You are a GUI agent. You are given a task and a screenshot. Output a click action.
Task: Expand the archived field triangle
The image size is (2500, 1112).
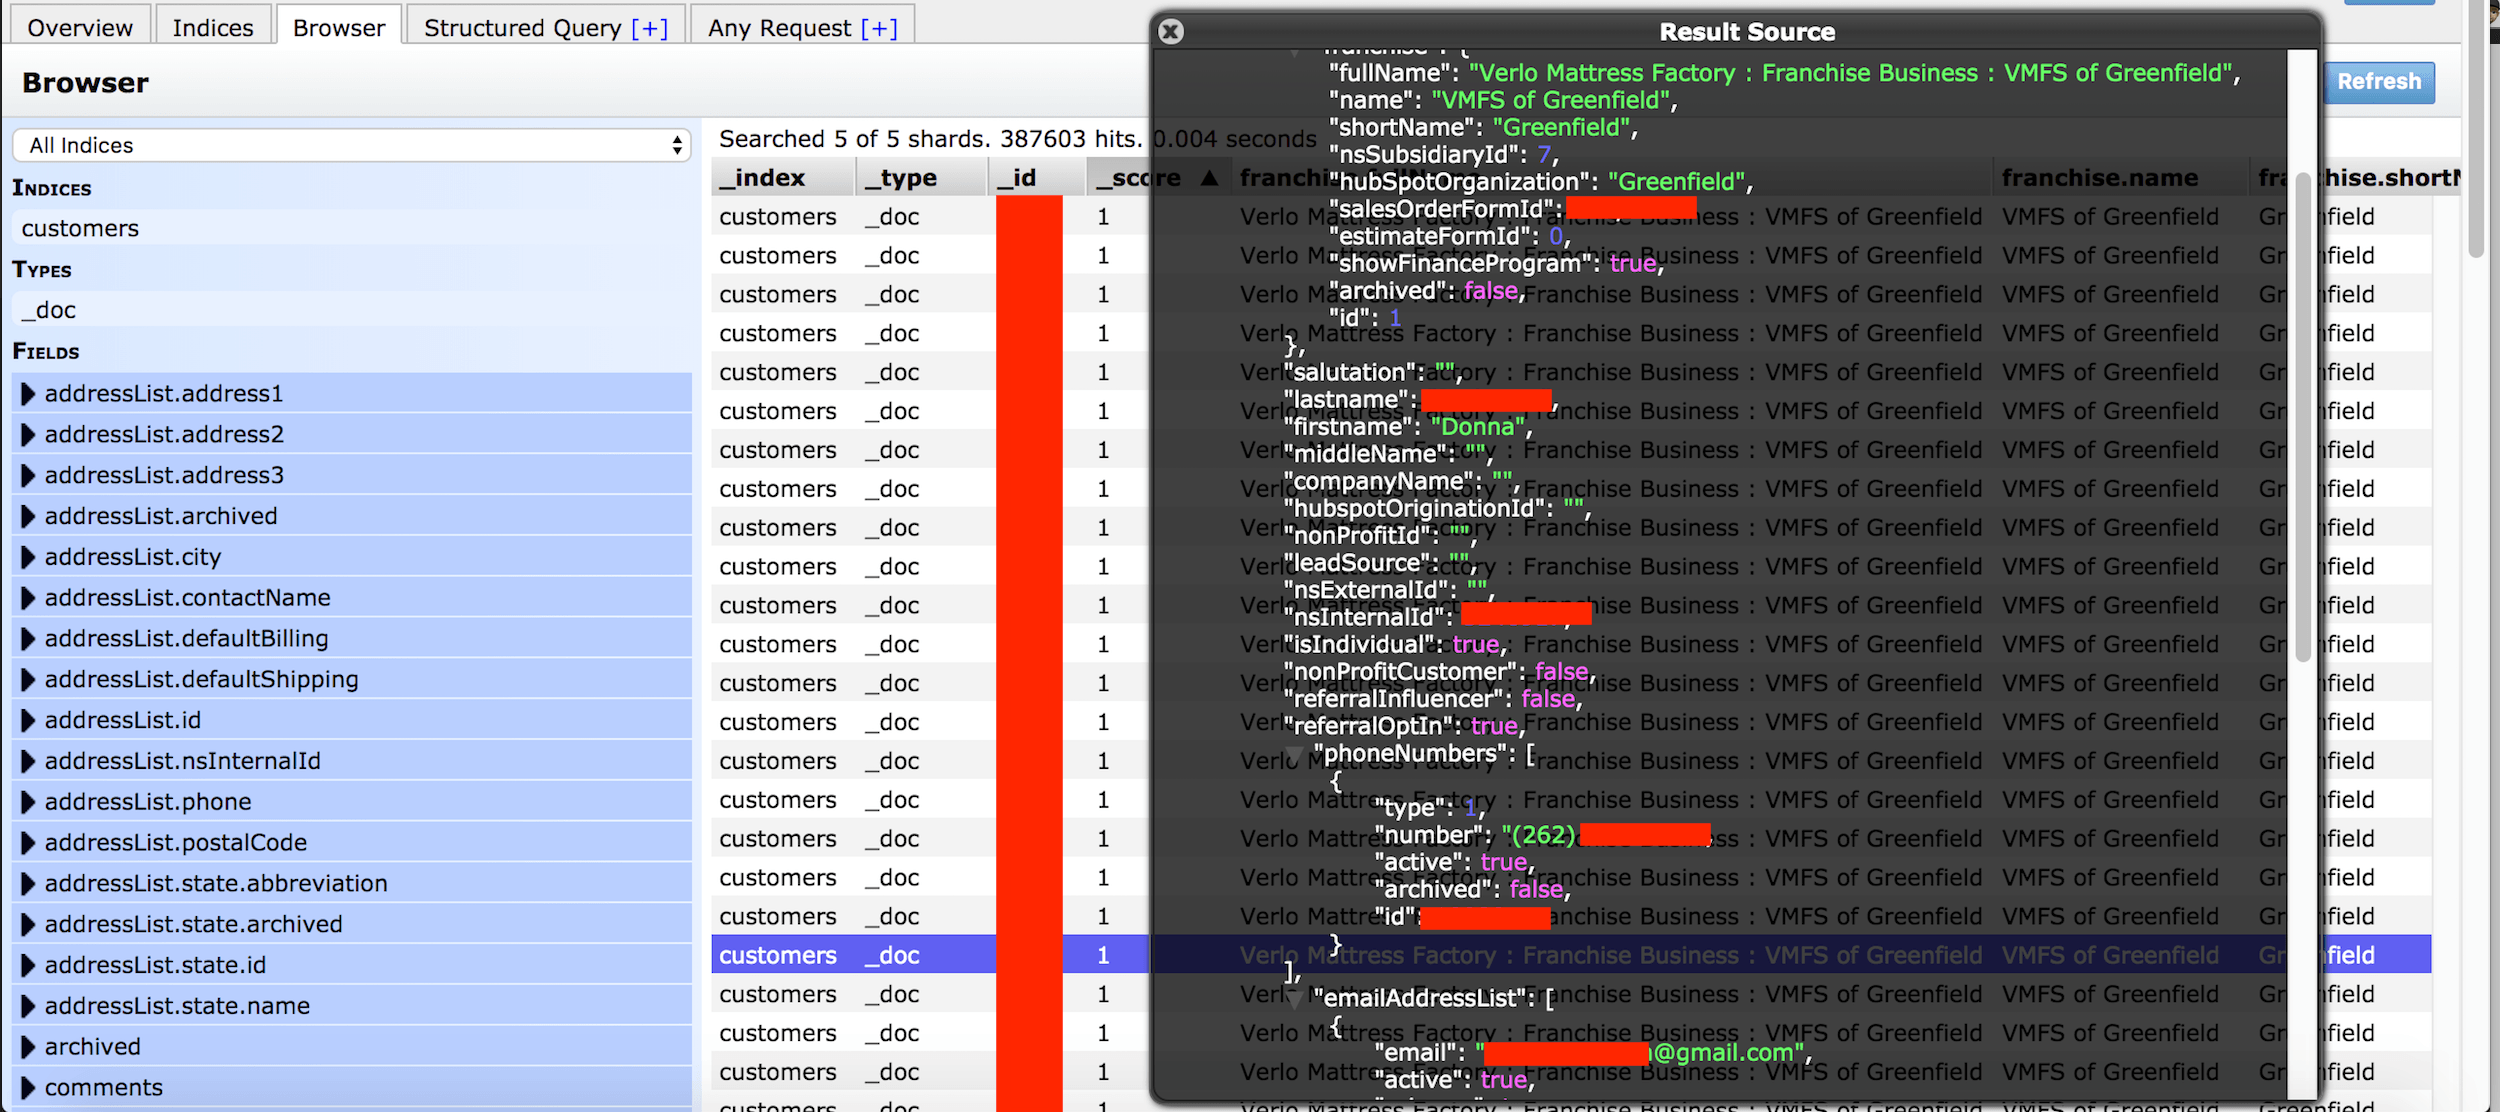click(28, 1047)
